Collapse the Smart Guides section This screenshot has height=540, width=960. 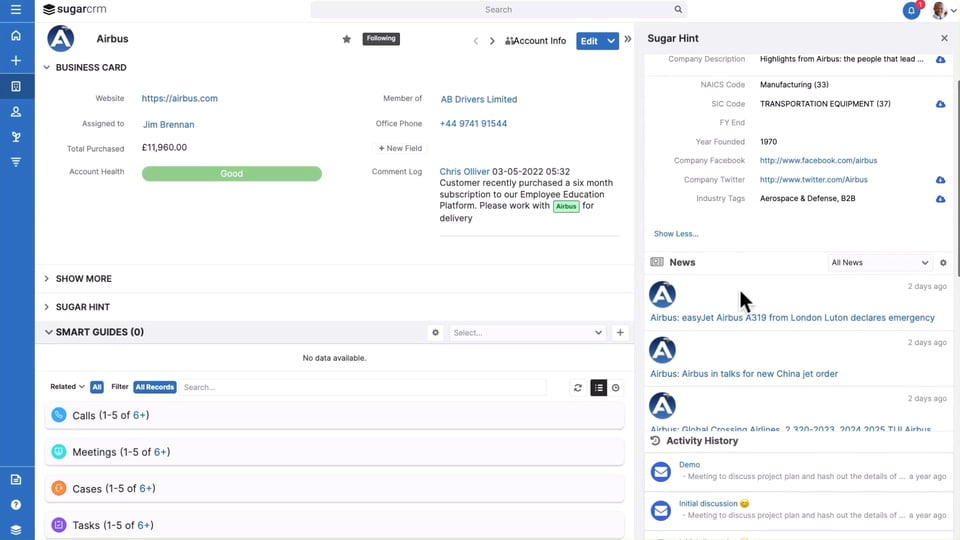coord(48,332)
